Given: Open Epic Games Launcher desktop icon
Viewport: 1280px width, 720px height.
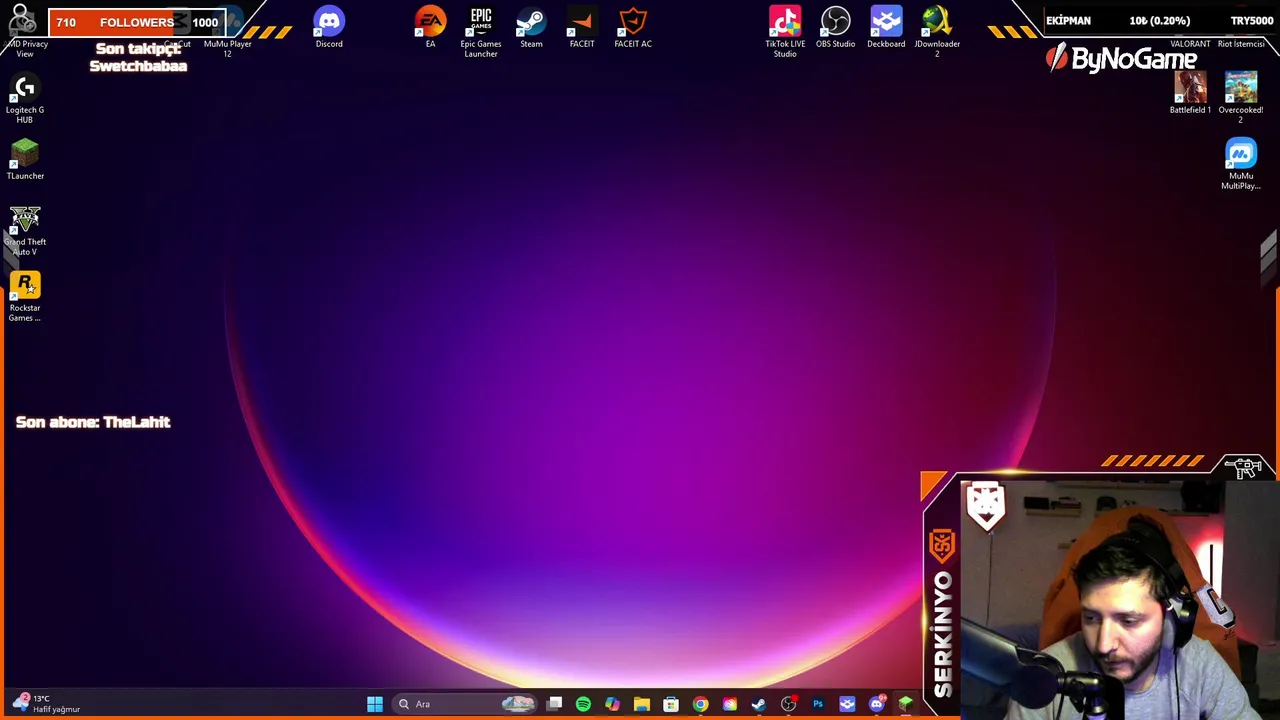Looking at the screenshot, I should [481, 33].
